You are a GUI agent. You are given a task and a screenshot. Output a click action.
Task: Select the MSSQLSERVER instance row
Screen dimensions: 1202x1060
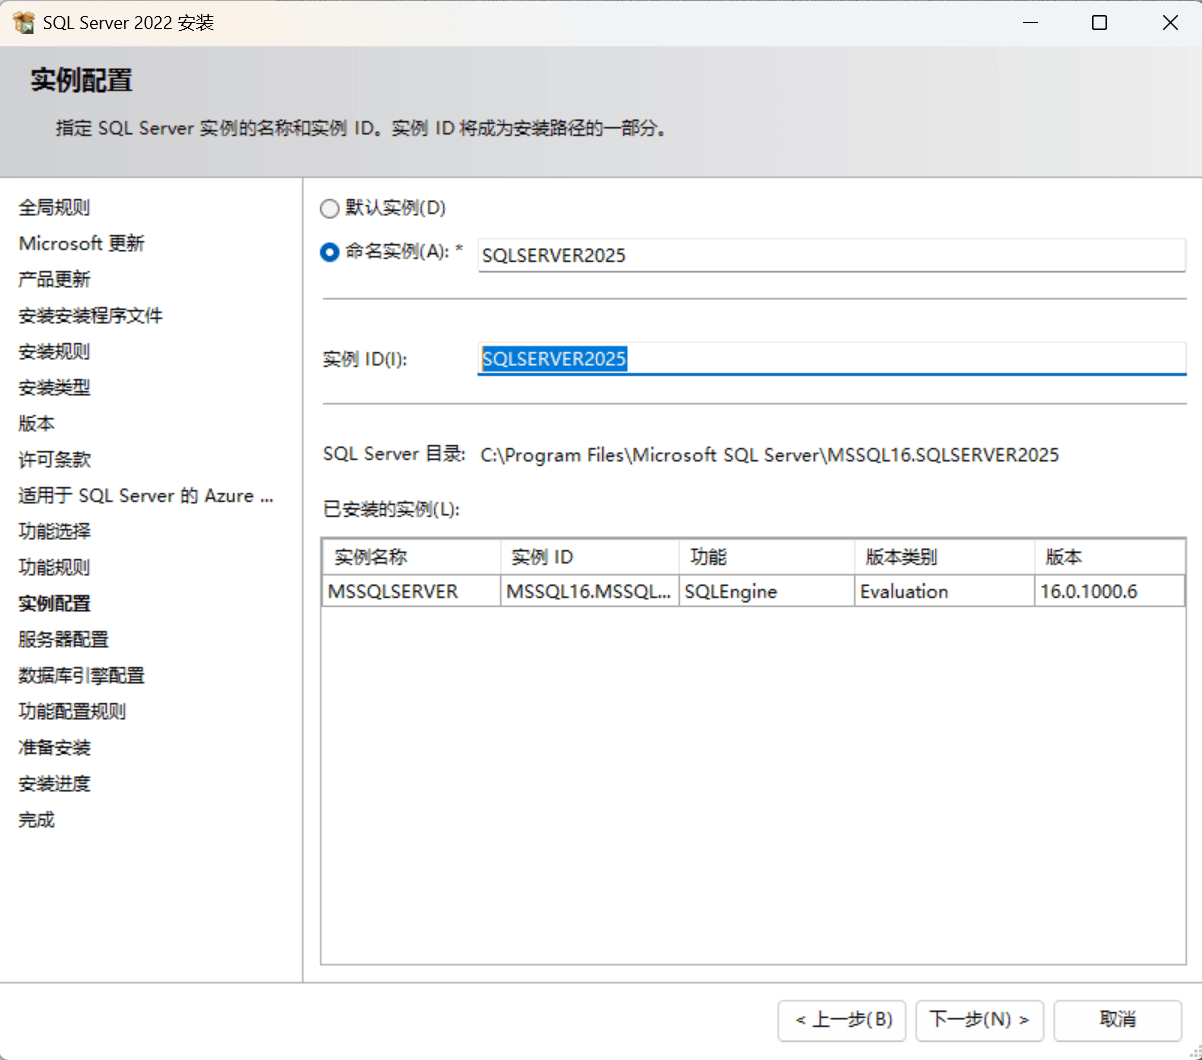(753, 591)
